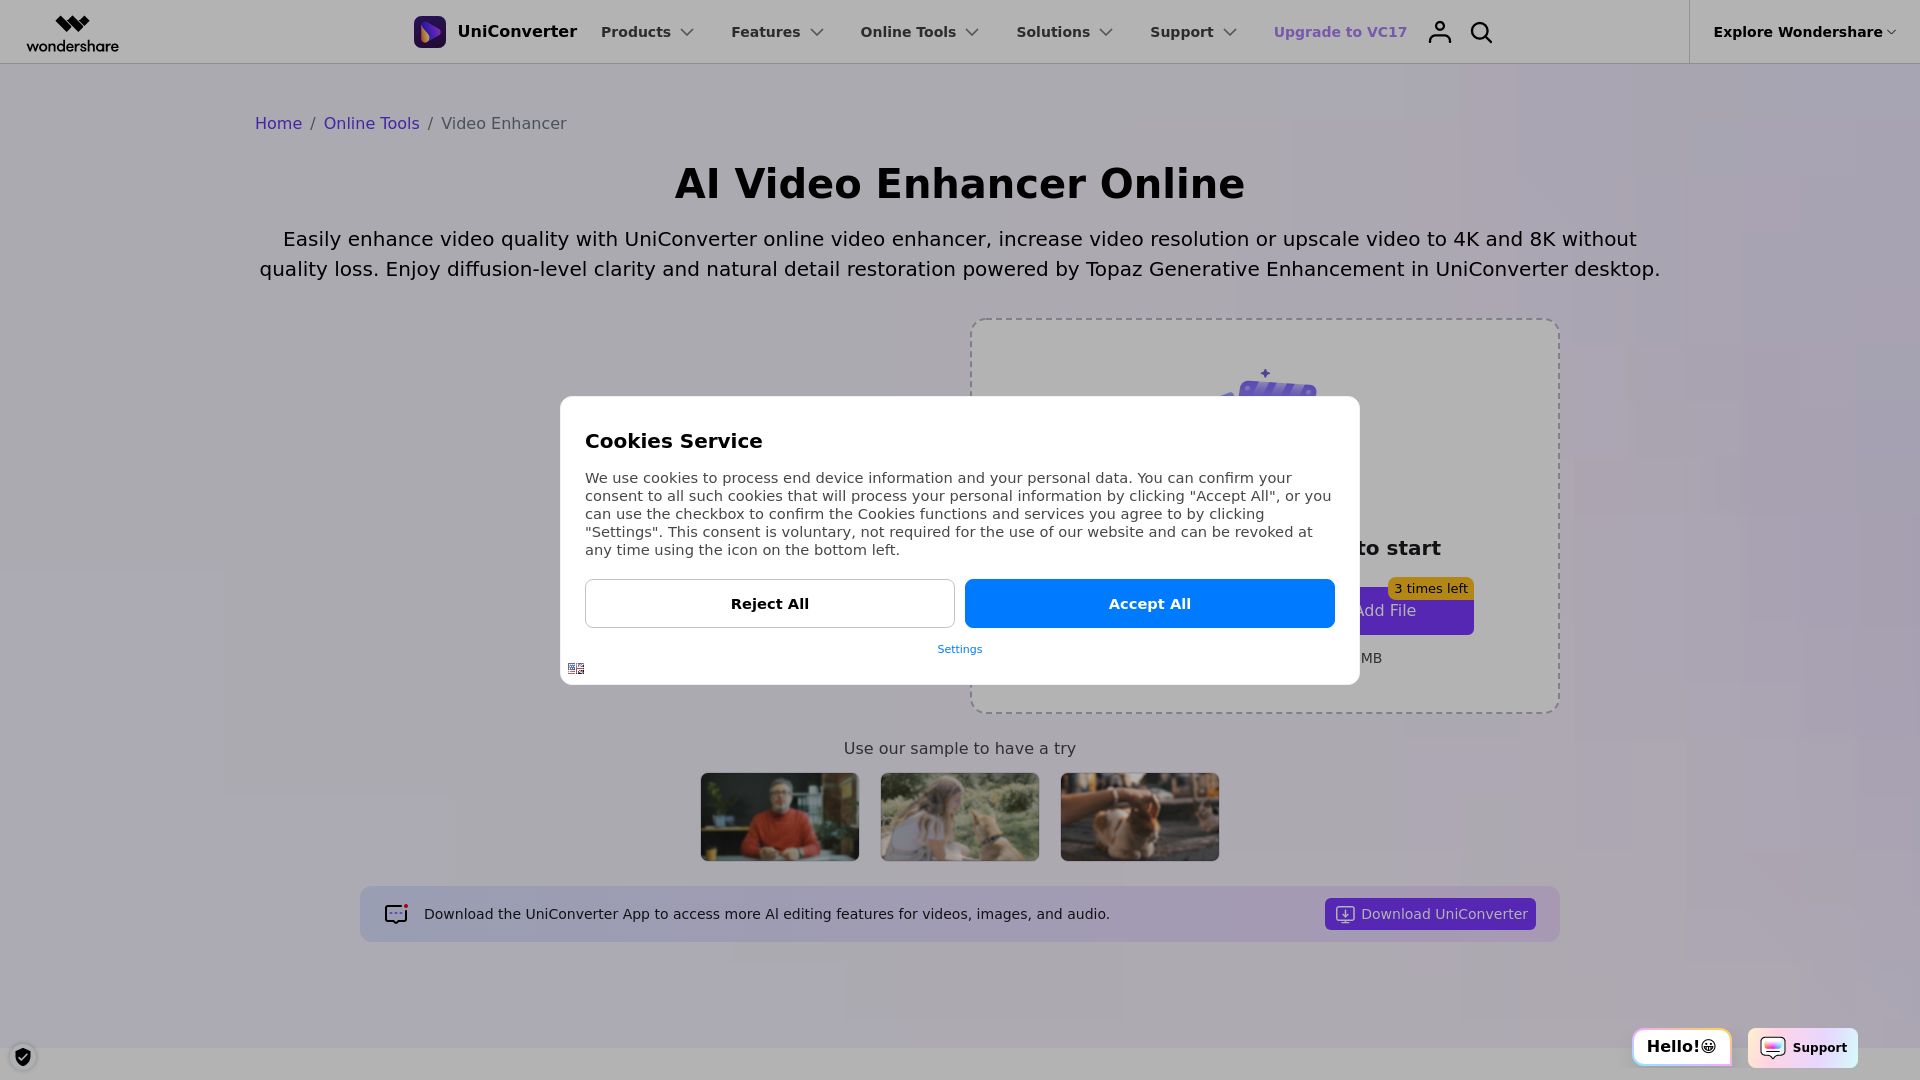Click the small language flag icon in cookie dialog
The image size is (1920, 1080).
576,668
